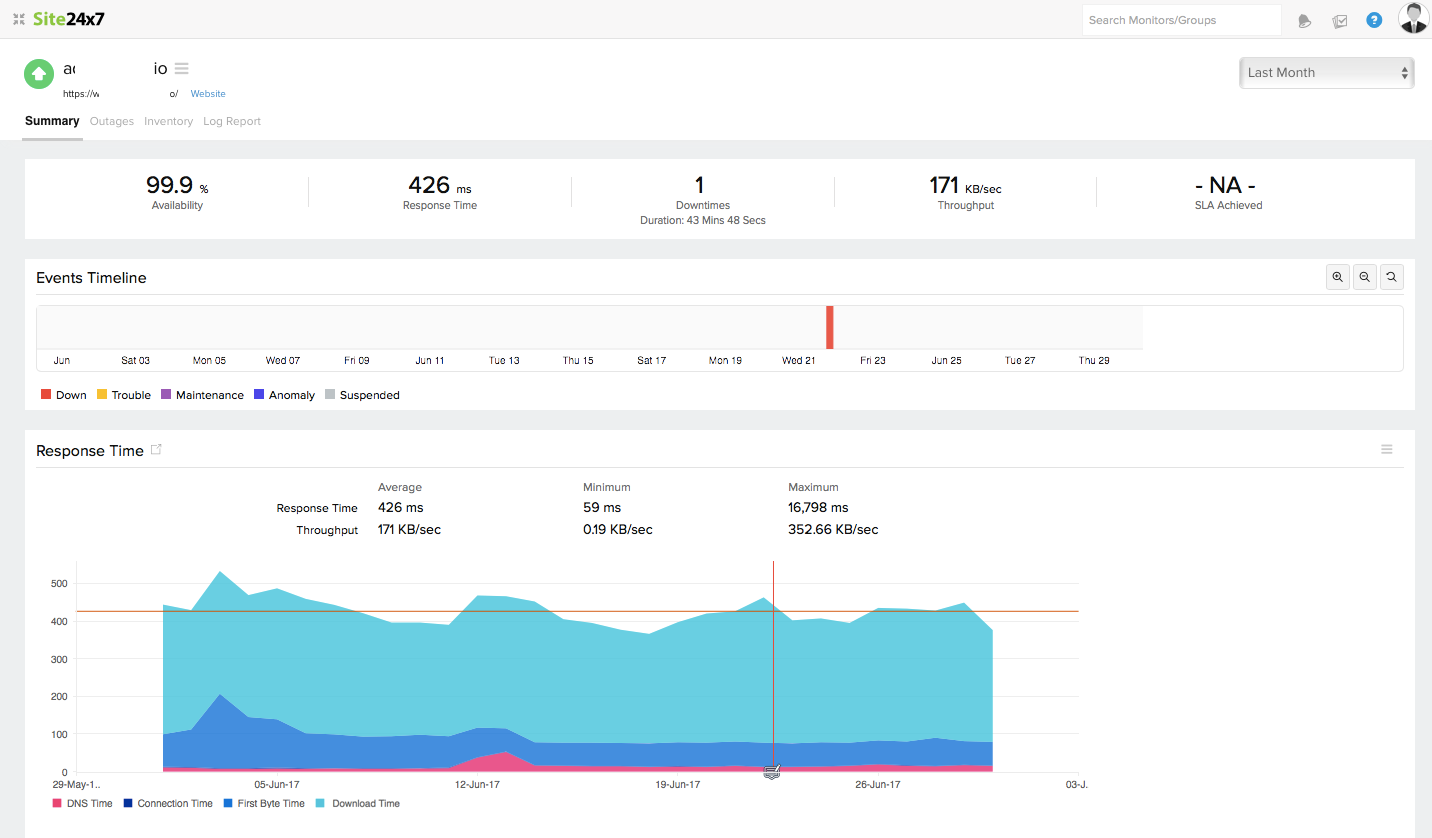Open the hamburger menu beside monitor name
The width and height of the screenshot is (1432, 838).
pos(181,69)
